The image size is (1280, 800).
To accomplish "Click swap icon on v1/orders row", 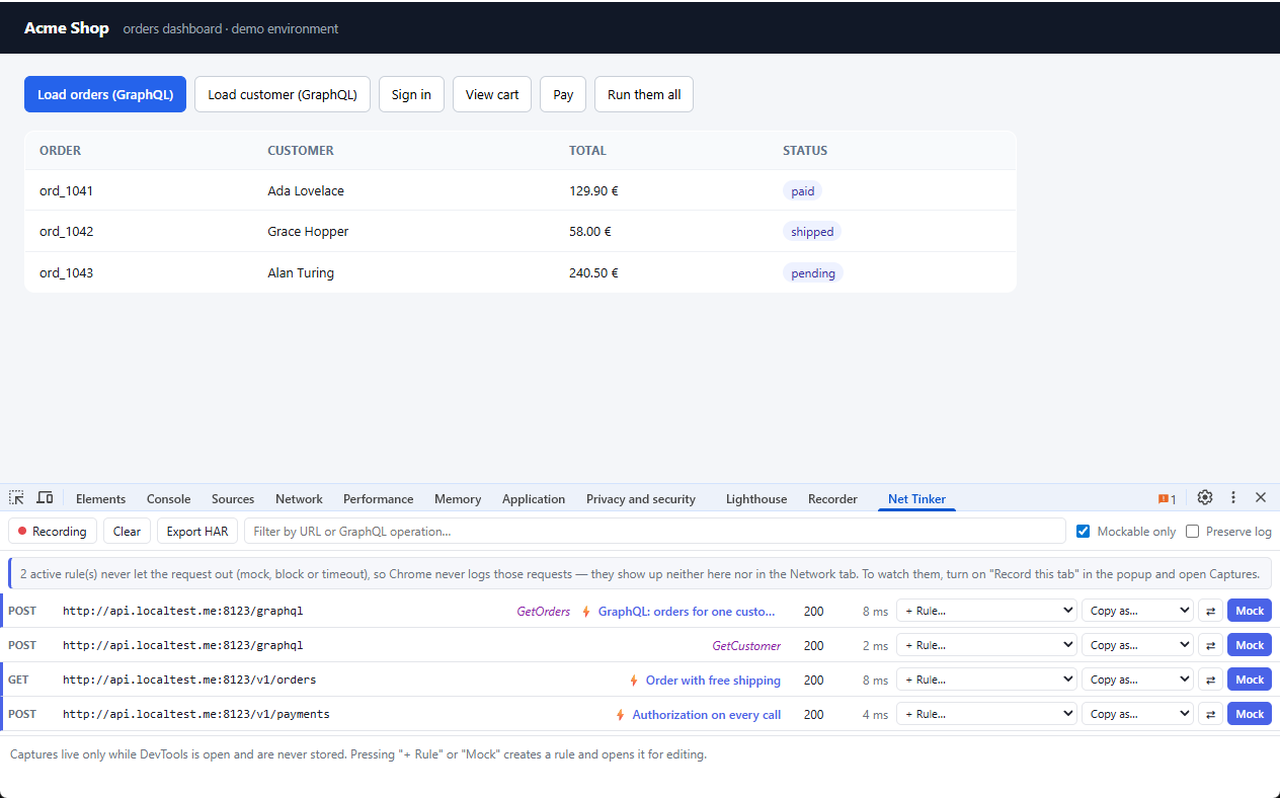I will pos(1210,680).
